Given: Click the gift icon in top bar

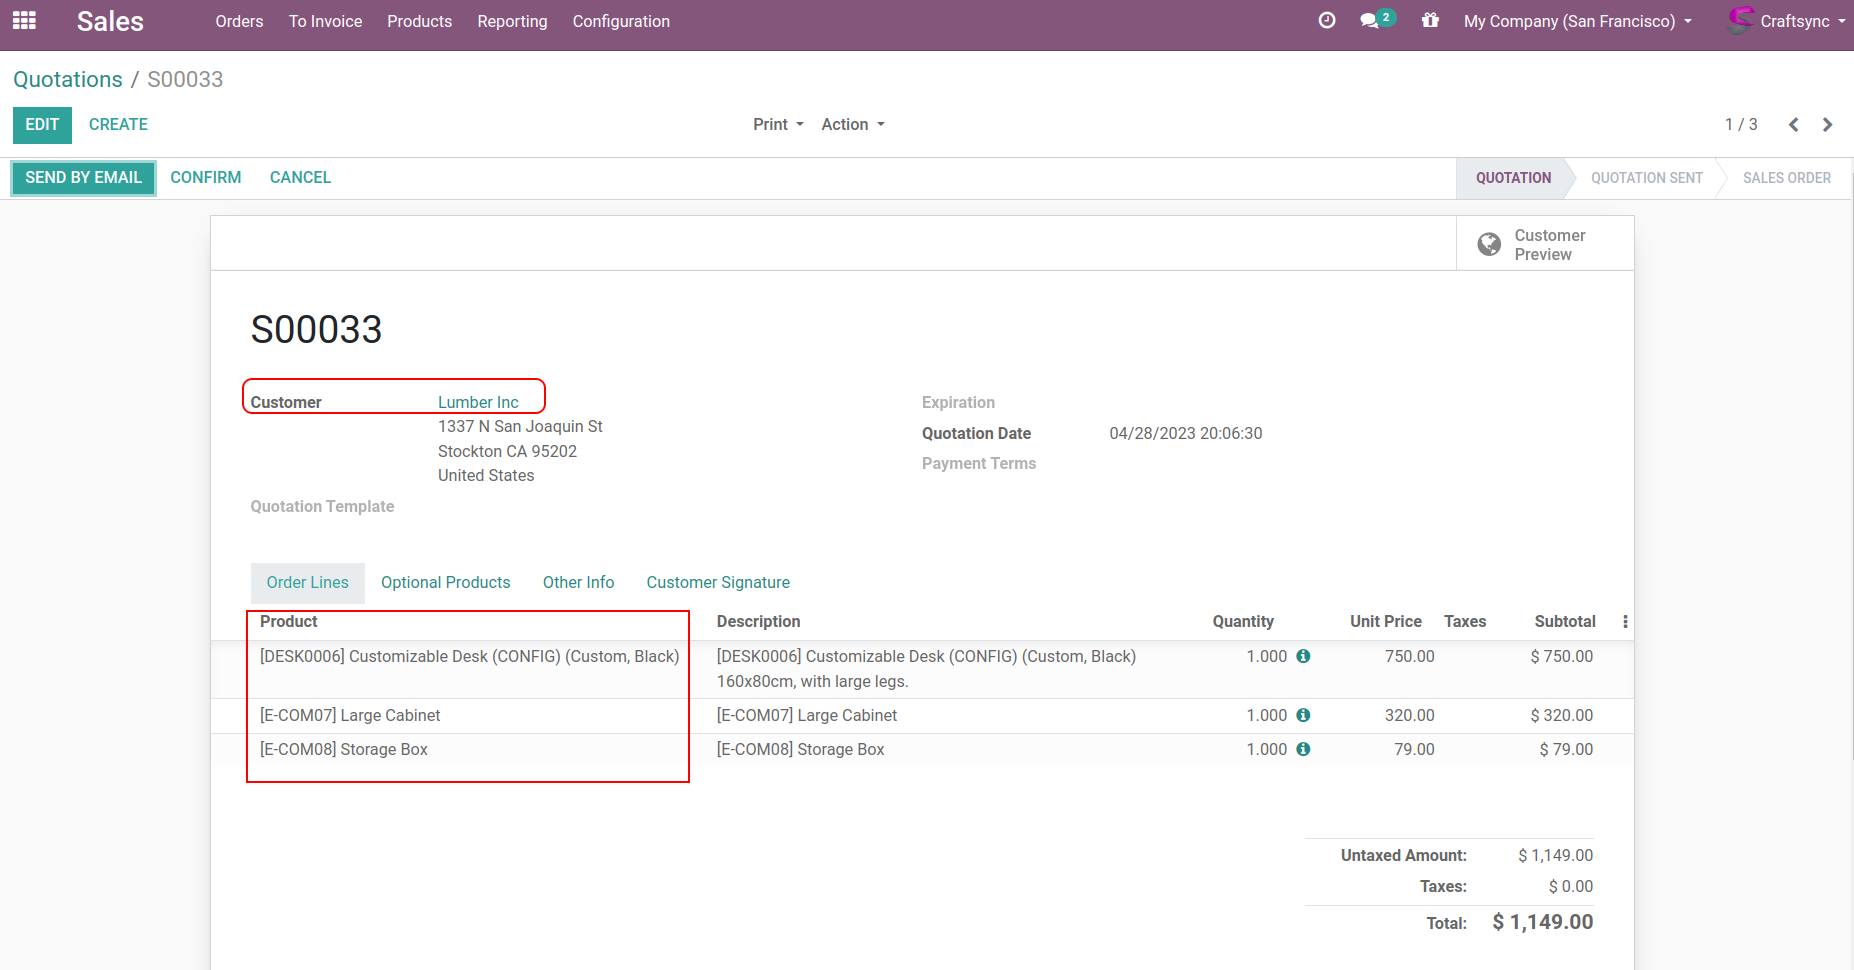Looking at the screenshot, I should coord(1430,21).
